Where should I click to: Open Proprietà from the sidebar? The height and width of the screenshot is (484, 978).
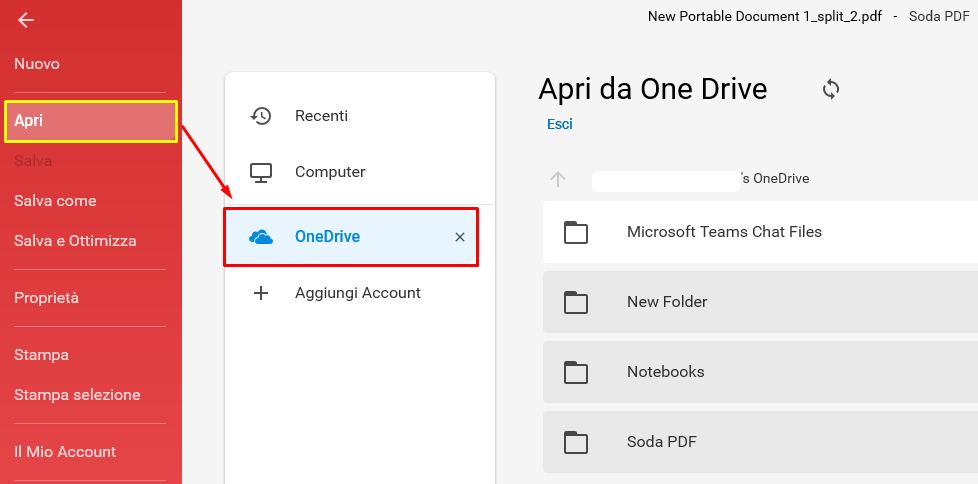46,298
